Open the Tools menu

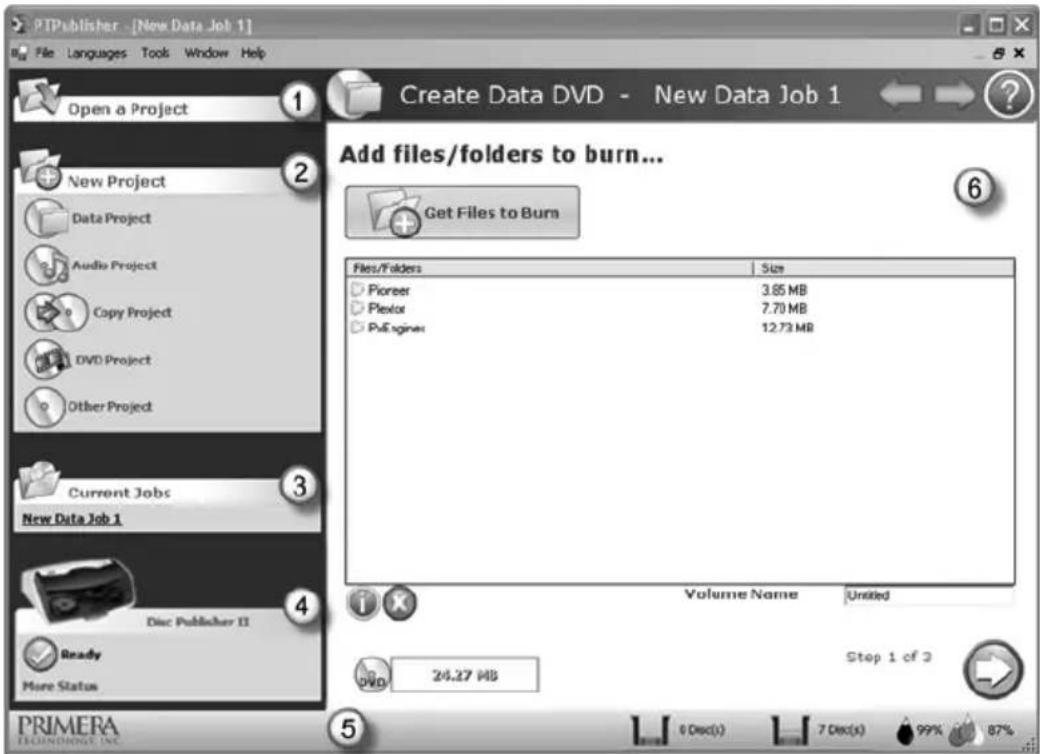click(x=155, y=53)
